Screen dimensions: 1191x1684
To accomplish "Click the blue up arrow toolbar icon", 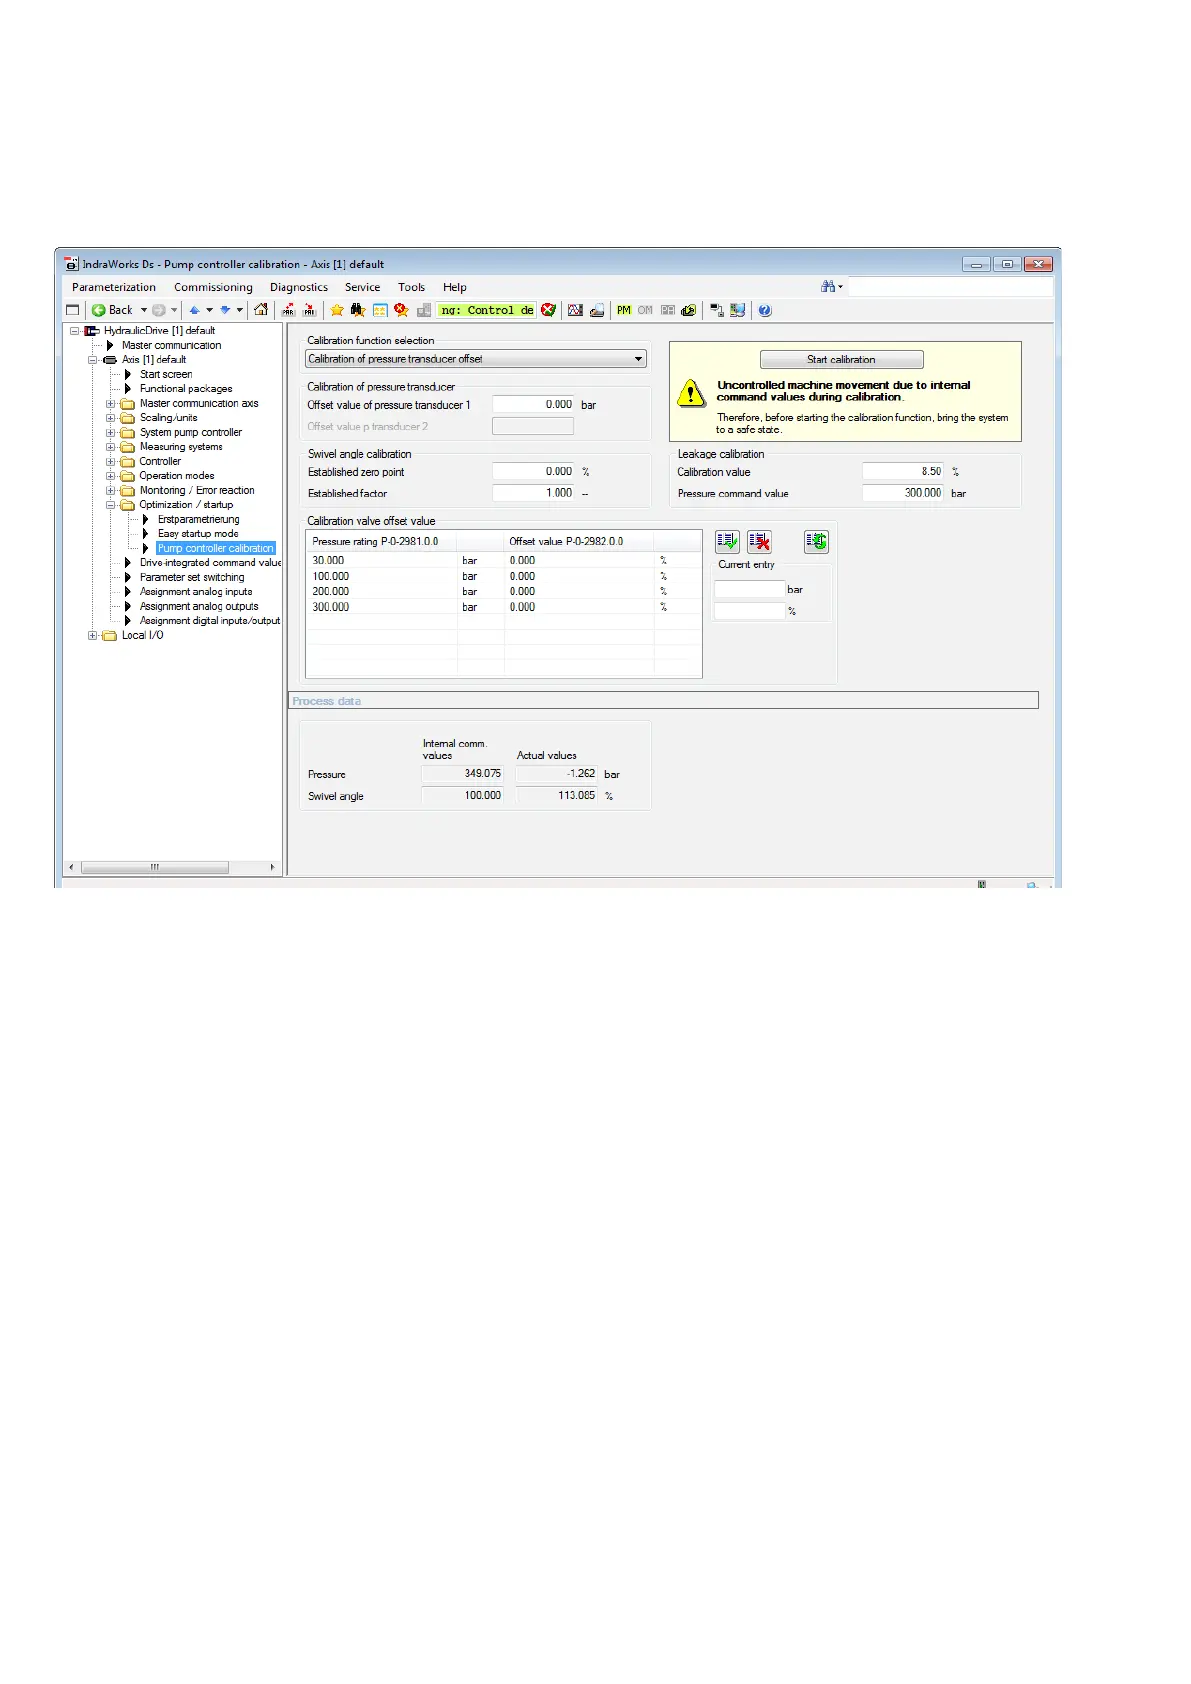I will point(195,310).
